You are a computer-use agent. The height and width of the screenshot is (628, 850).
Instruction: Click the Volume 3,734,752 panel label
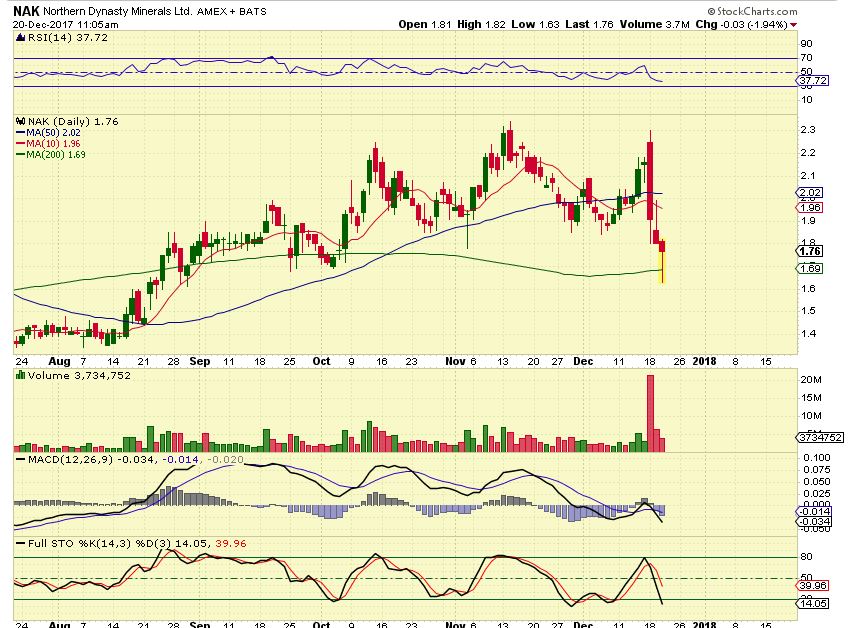pos(79,375)
